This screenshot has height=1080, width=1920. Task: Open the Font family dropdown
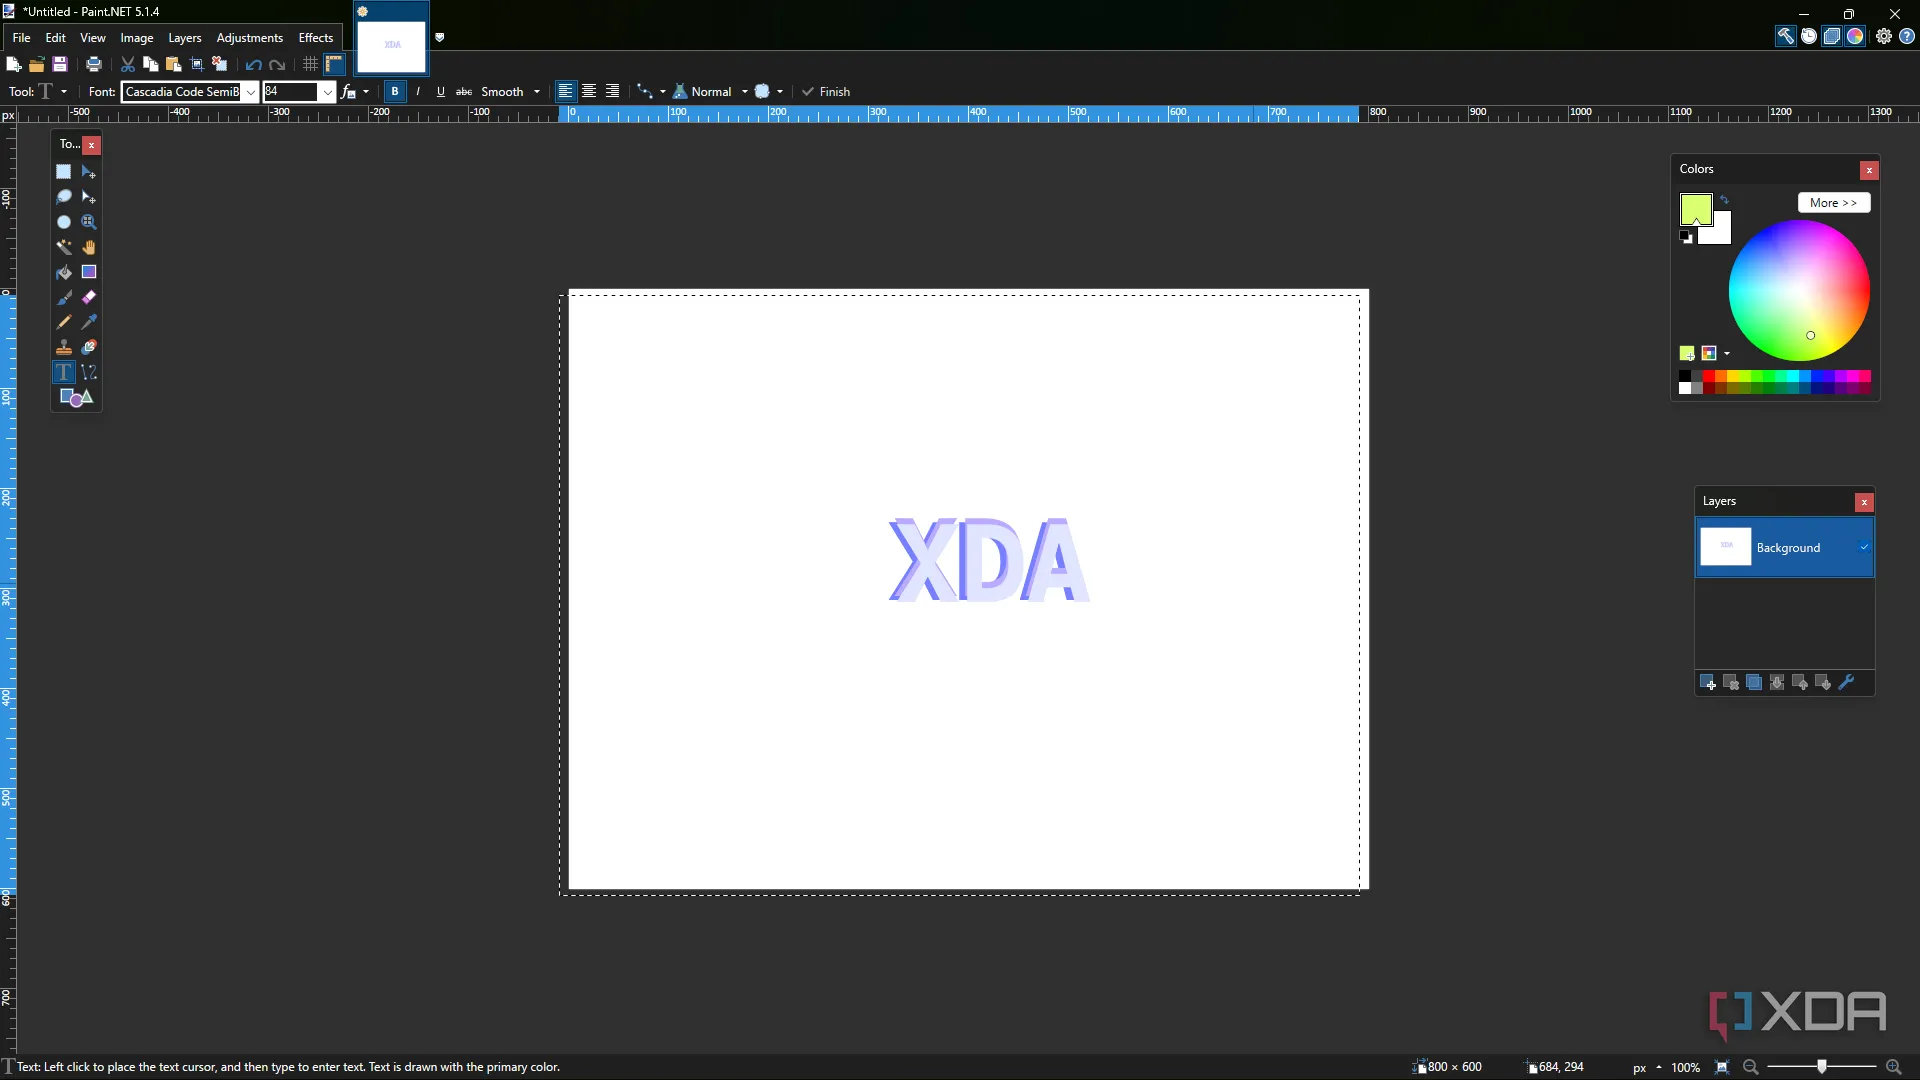pos(251,92)
